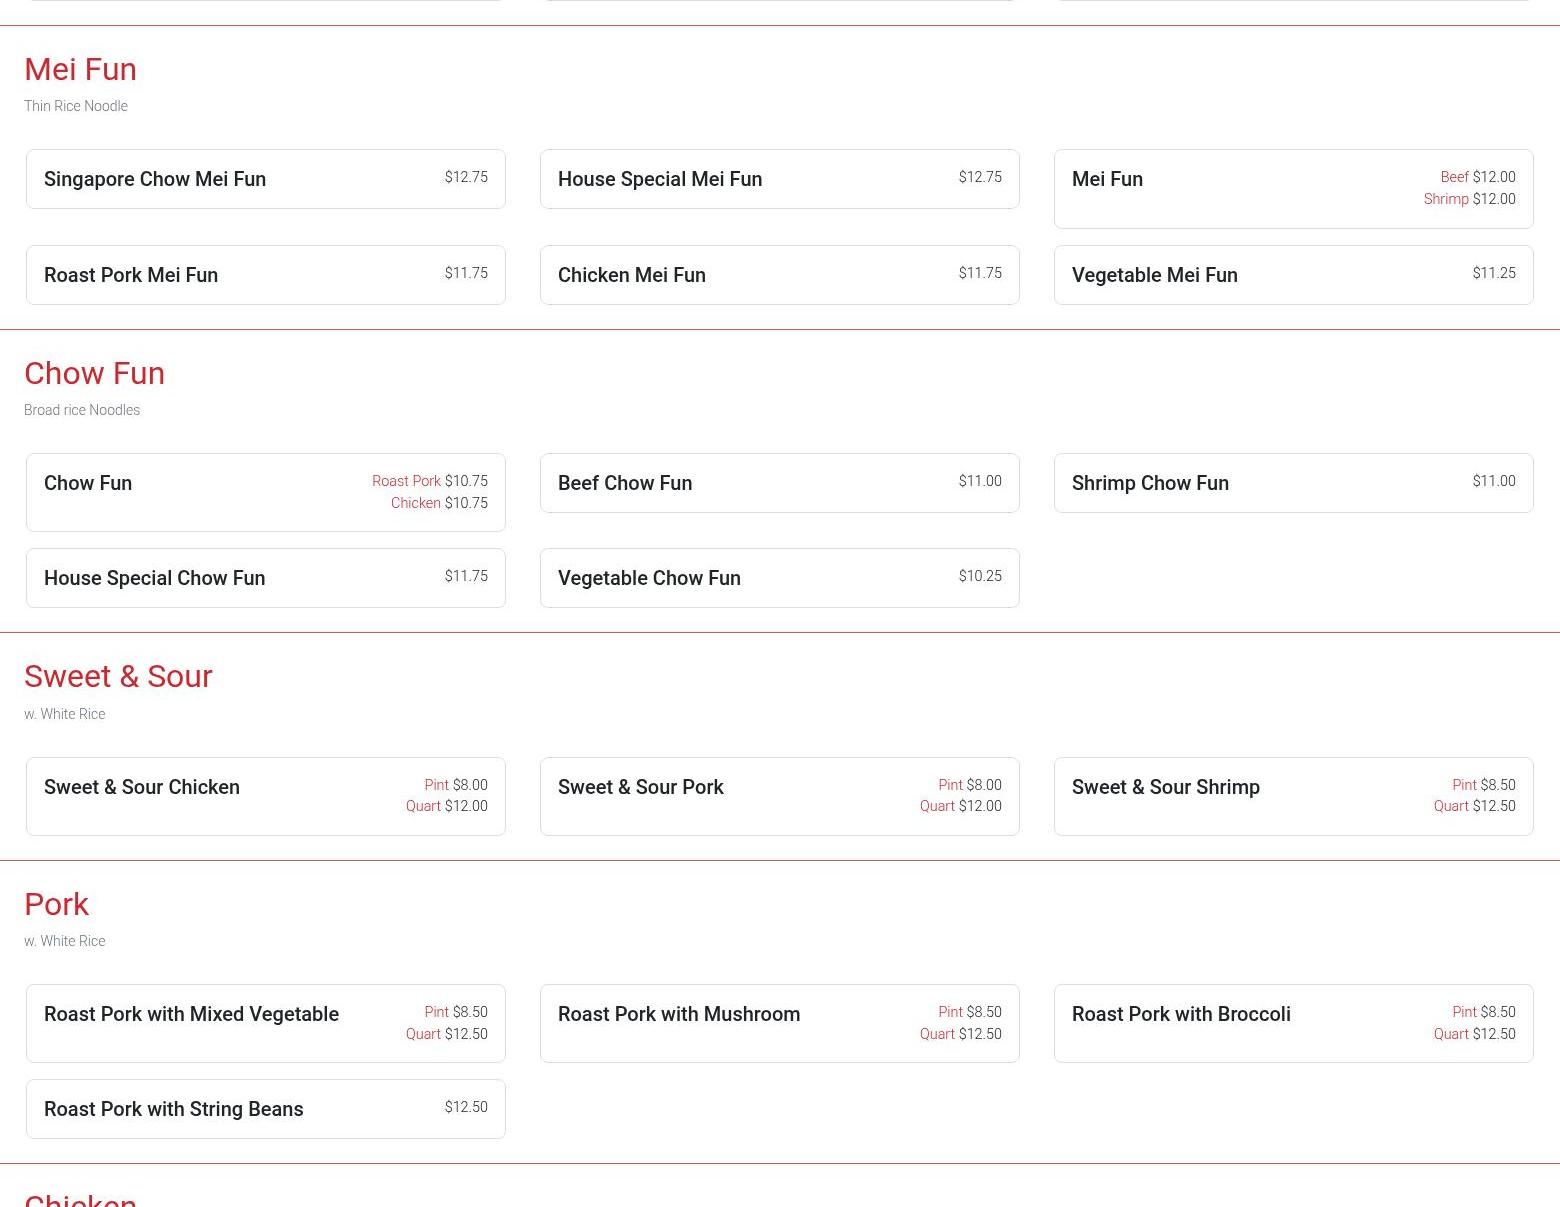Choose Shrimp Chow Fun
This screenshot has width=1560, height=1207.
(1293, 483)
